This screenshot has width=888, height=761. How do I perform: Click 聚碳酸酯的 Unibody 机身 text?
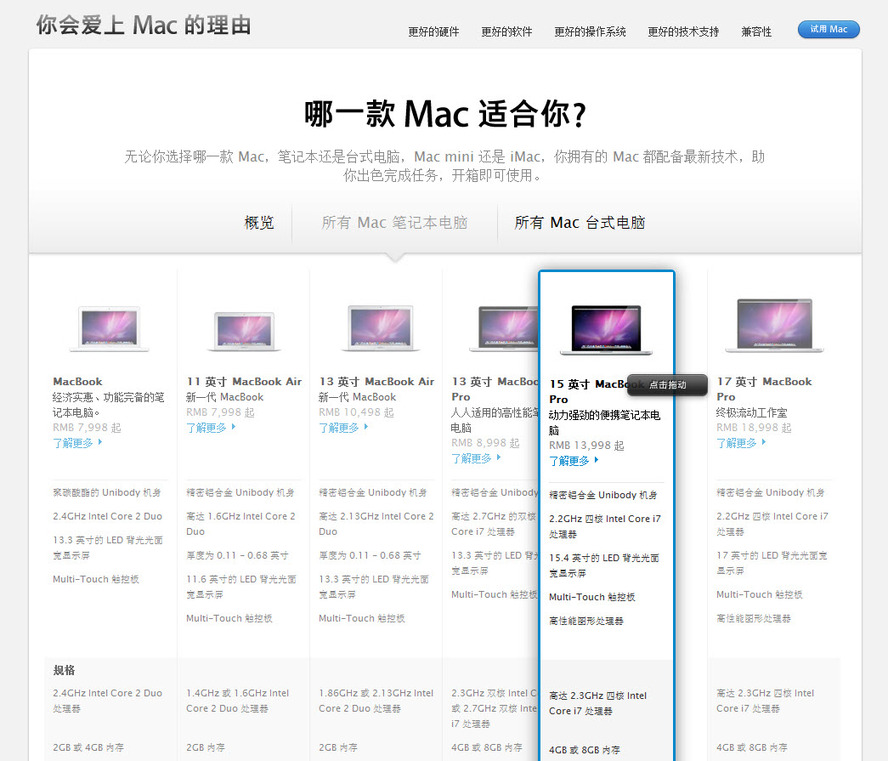point(107,493)
